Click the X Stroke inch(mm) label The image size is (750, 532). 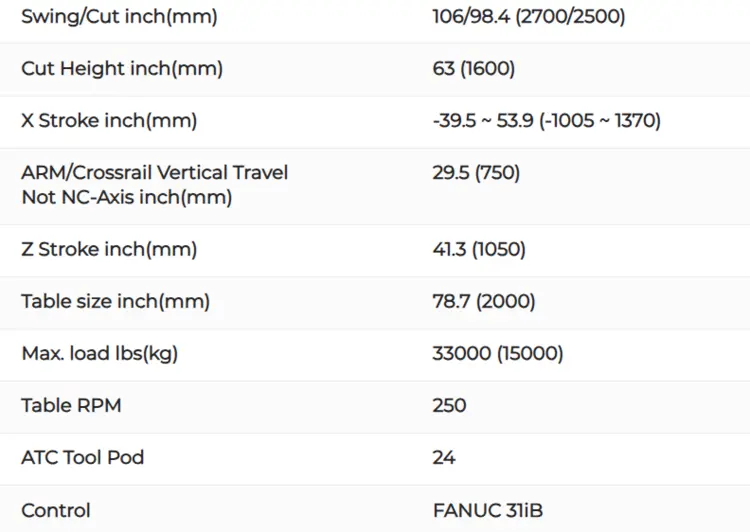pos(109,121)
